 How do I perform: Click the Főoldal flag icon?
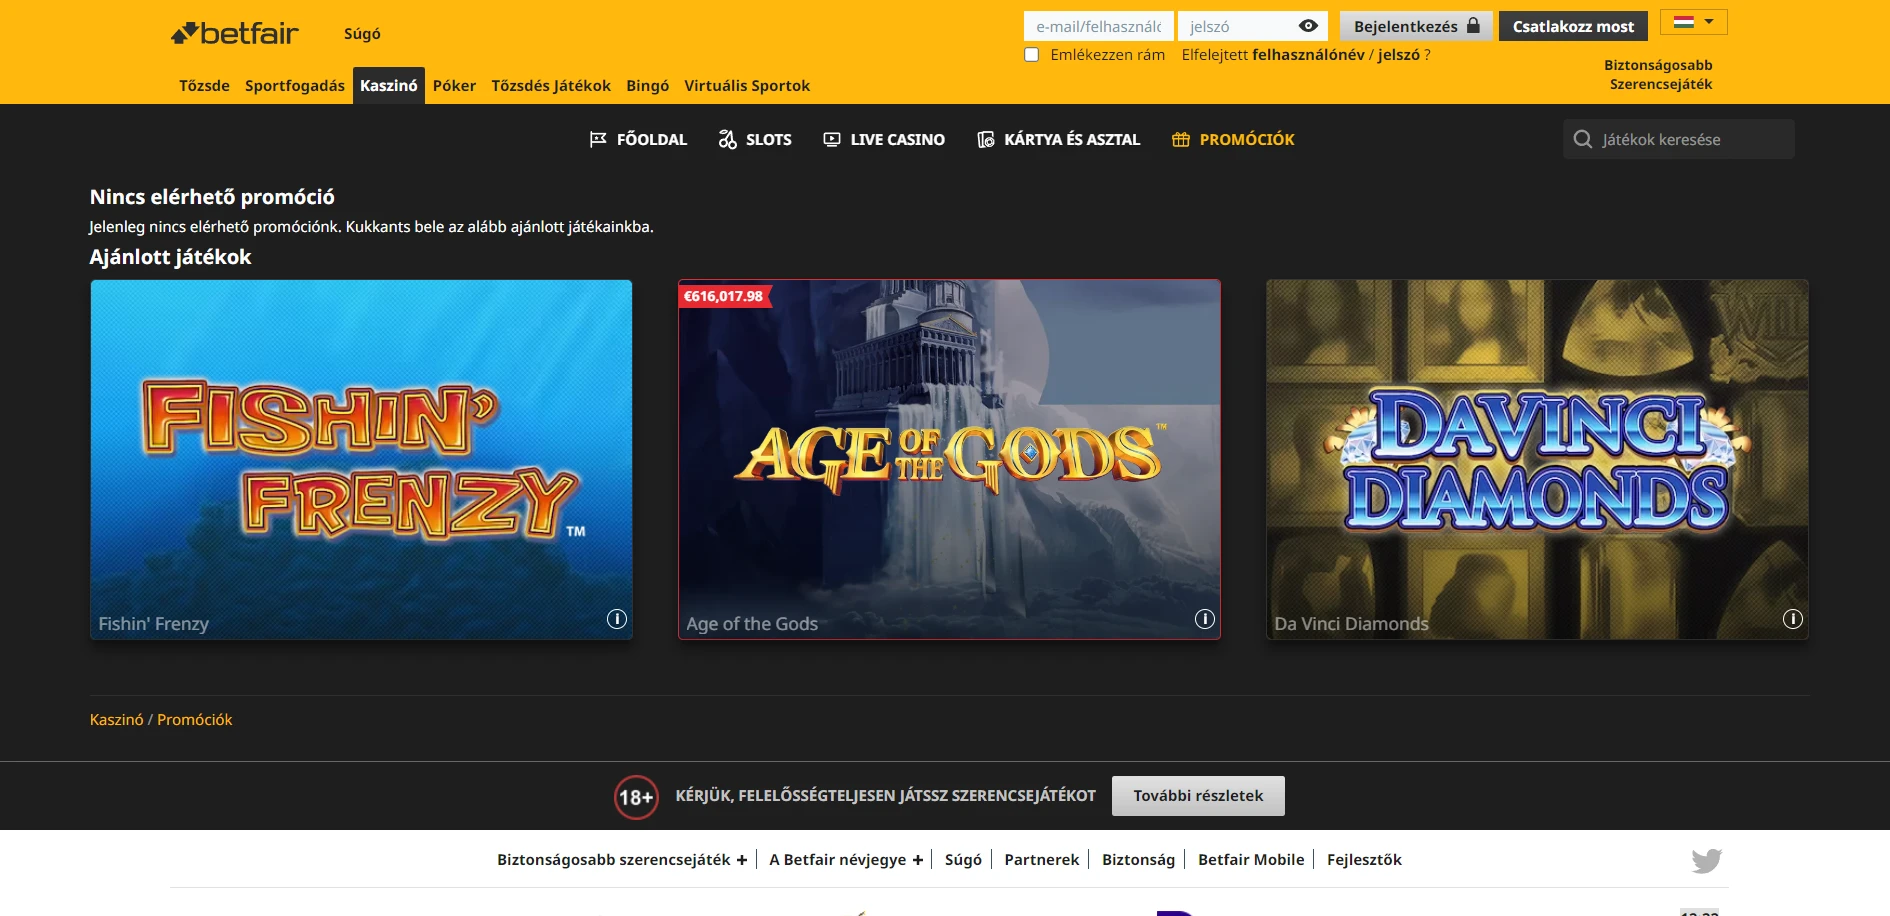[598, 140]
